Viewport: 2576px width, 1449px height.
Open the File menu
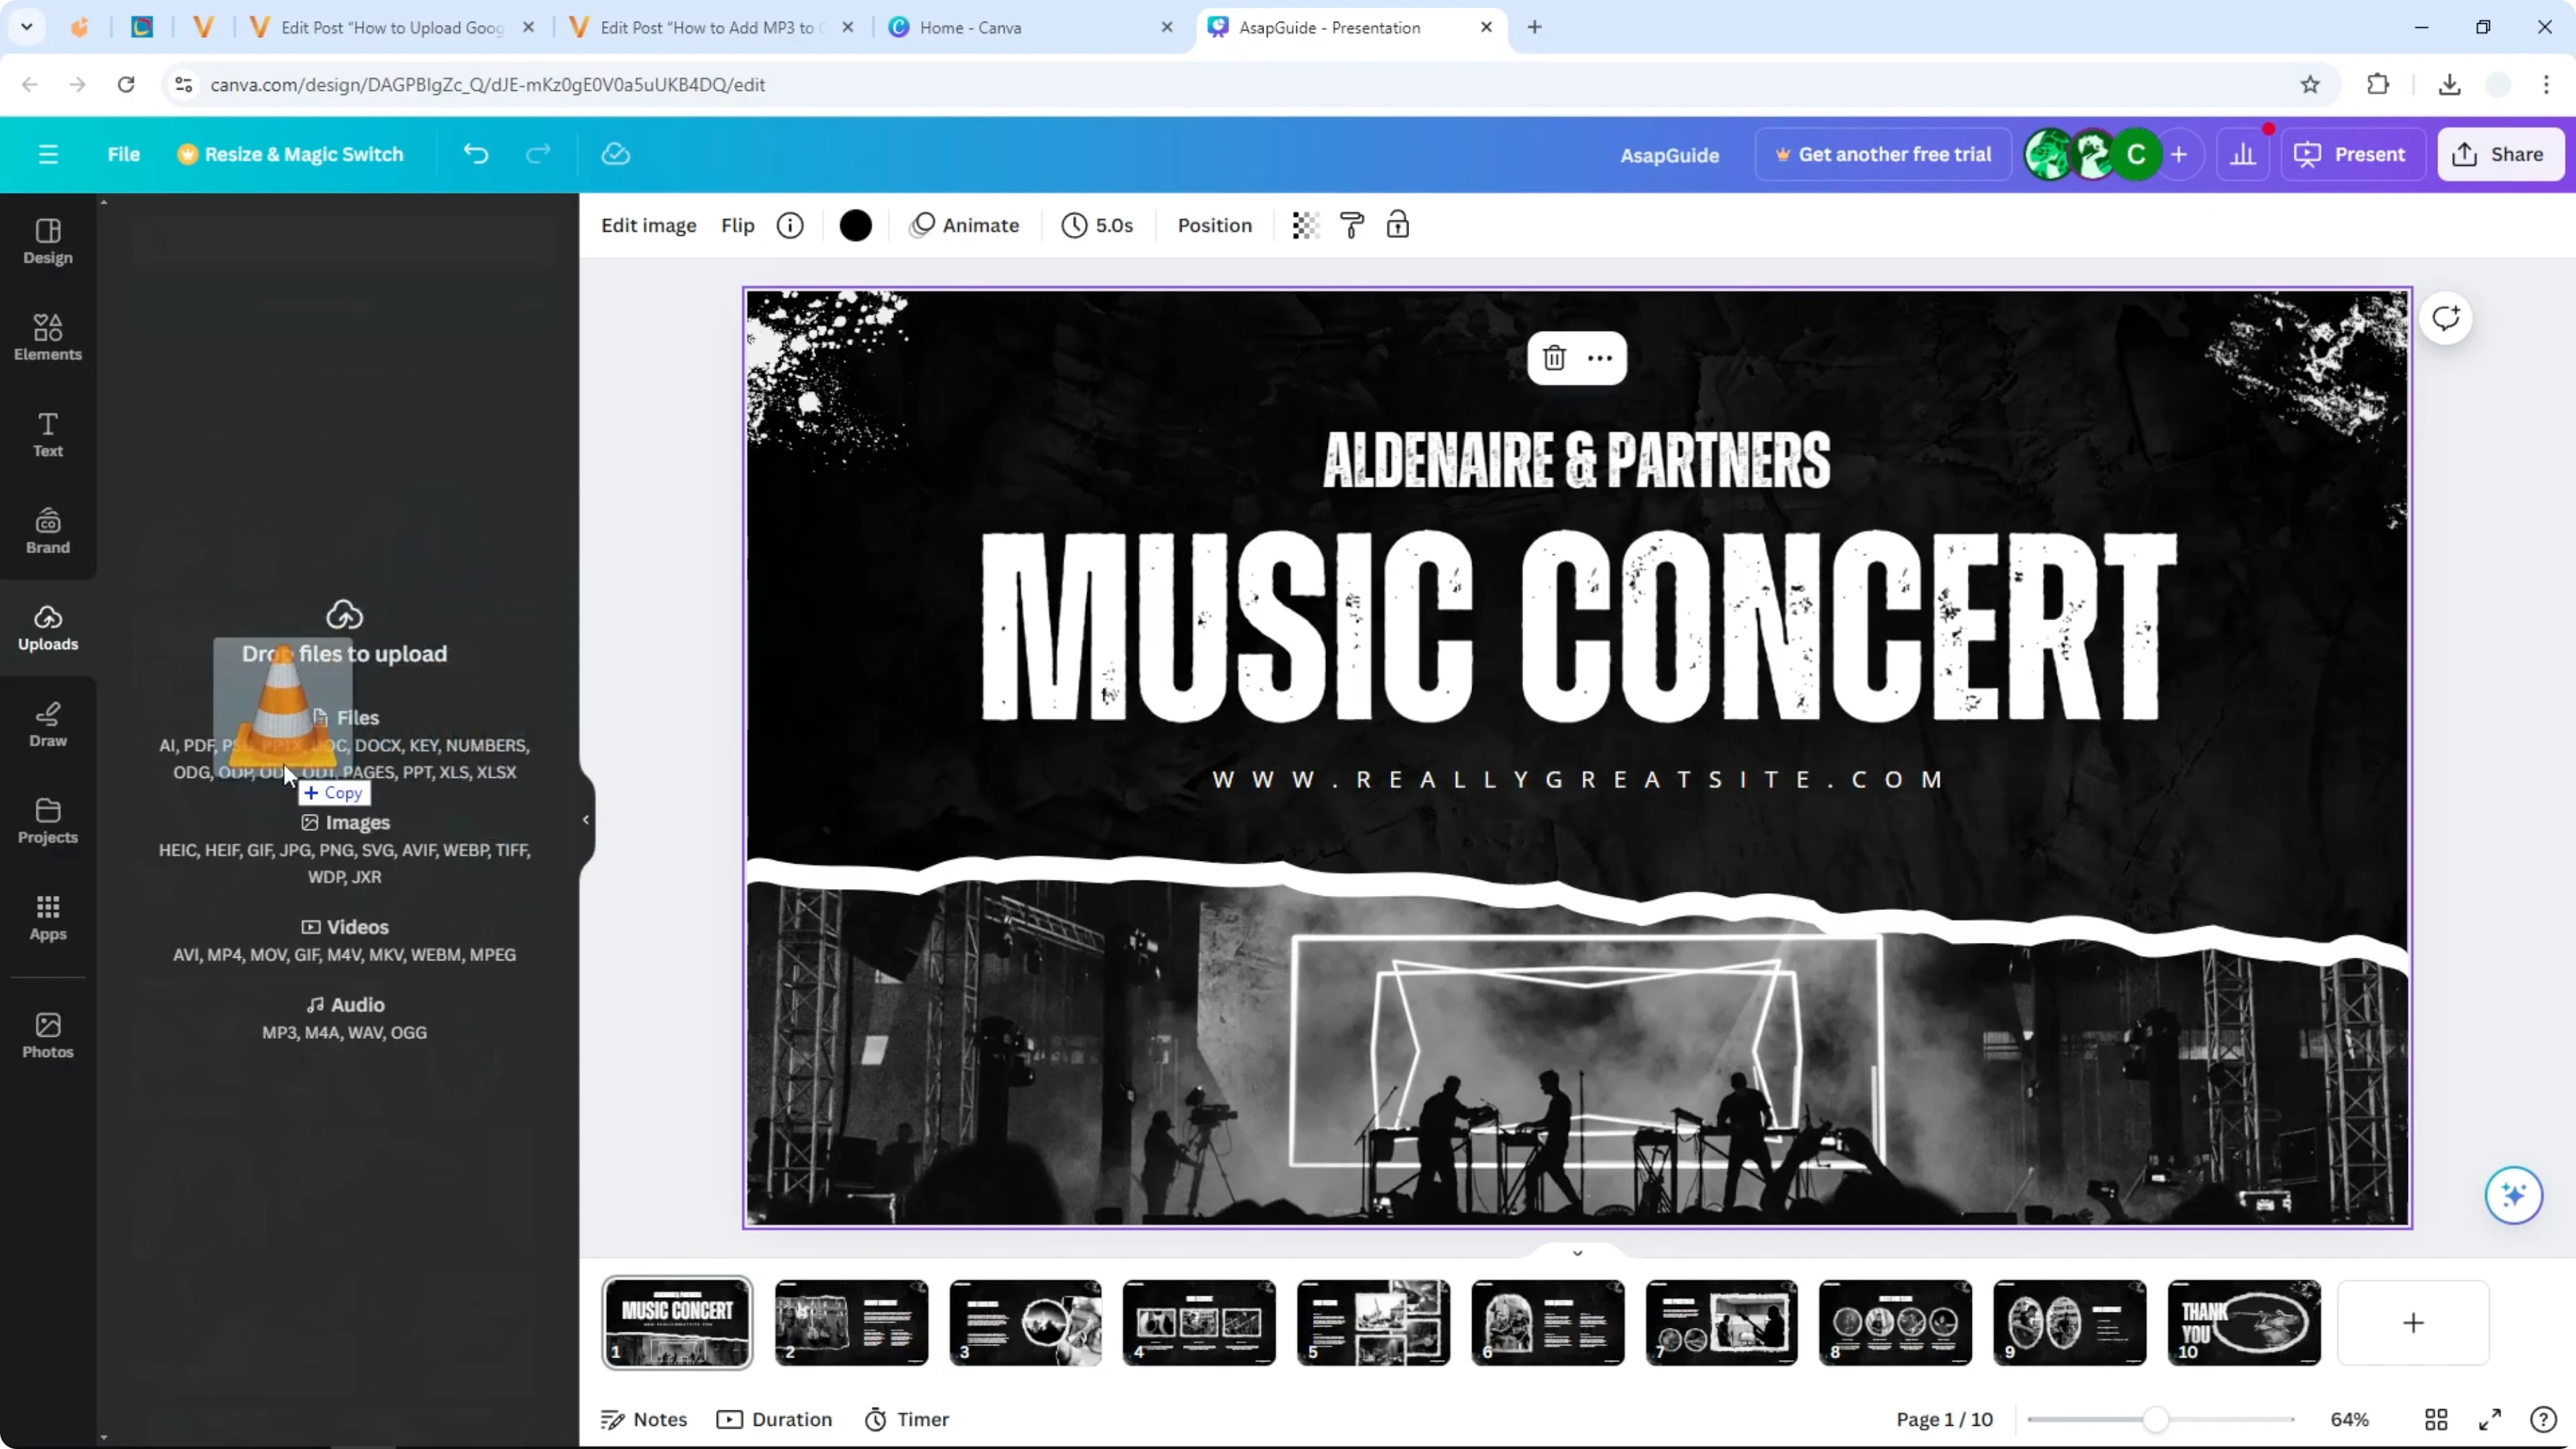tap(124, 154)
